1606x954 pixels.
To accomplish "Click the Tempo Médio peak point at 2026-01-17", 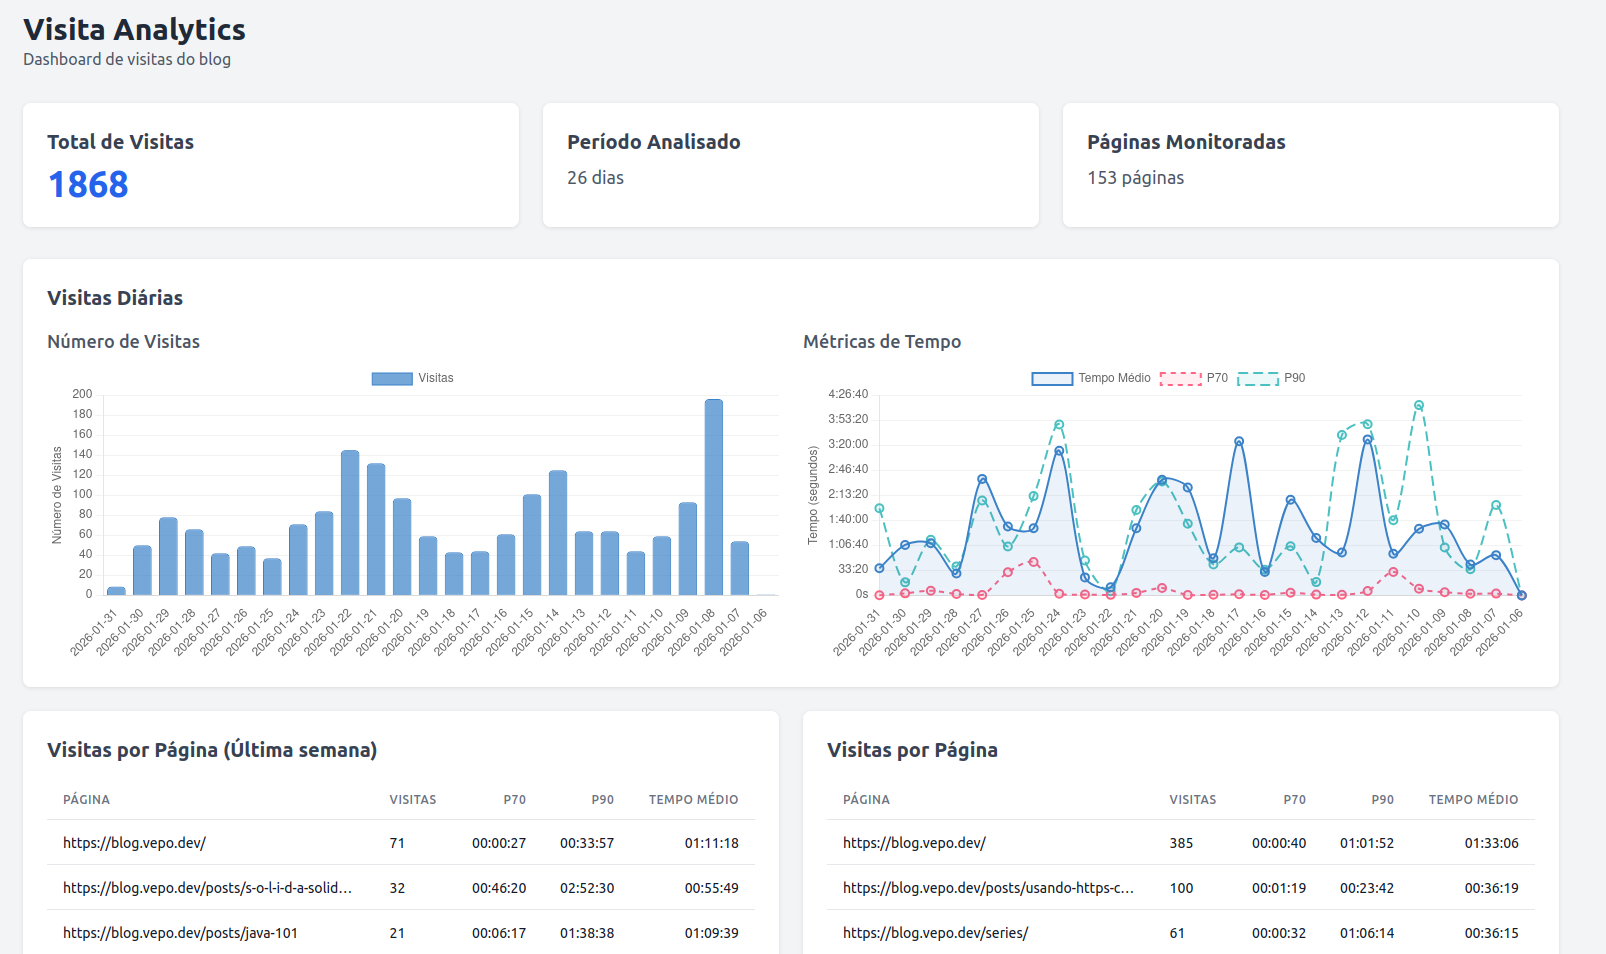I will [x=1239, y=441].
